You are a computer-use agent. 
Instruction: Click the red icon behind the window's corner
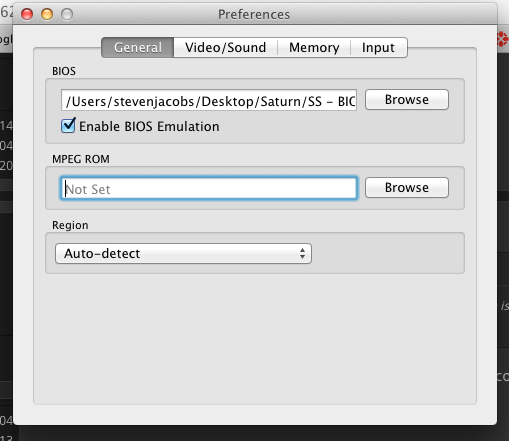tap(503, 39)
